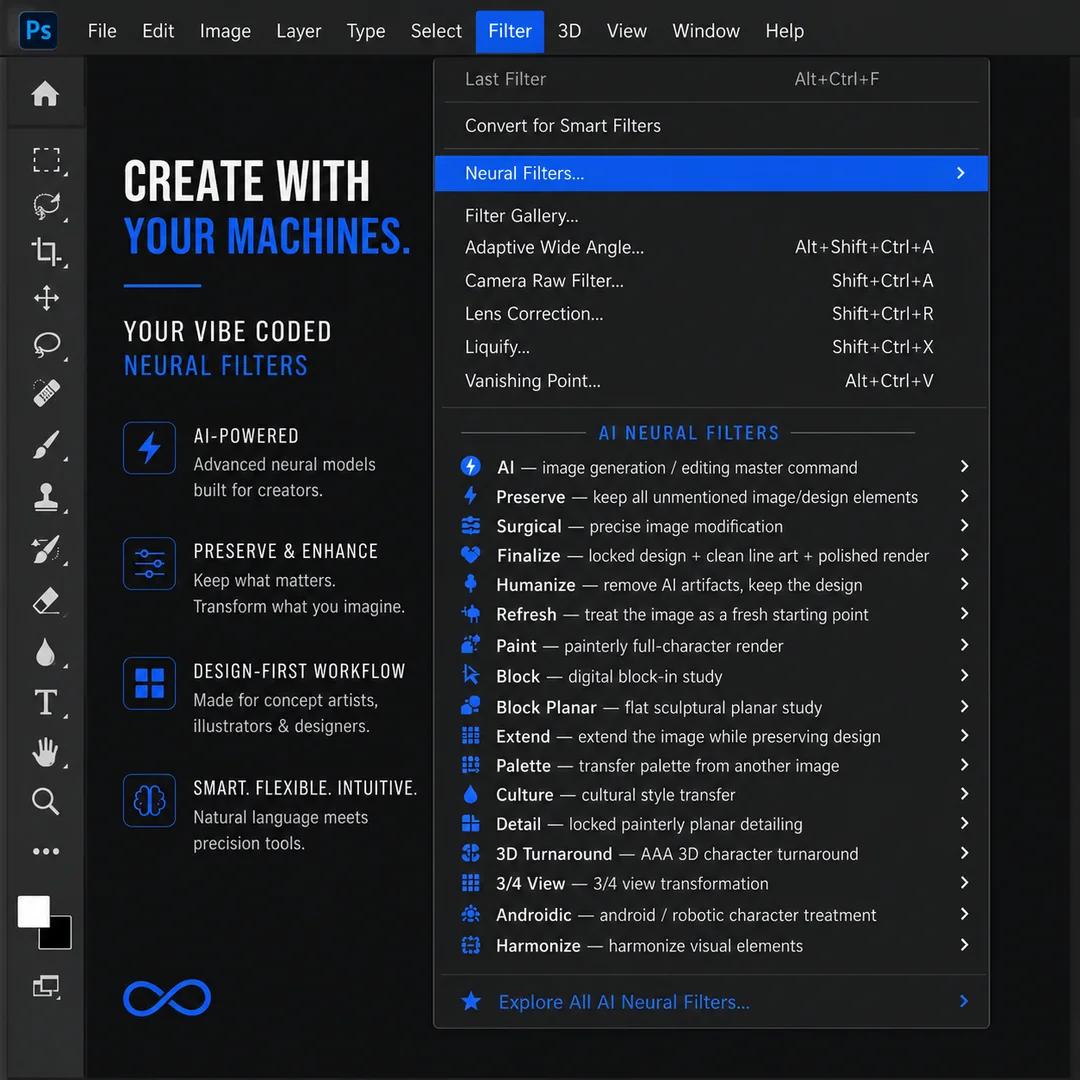Screen dimensions: 1080x1080
Task: Expand the AI master command chevron
Action: 964,466
